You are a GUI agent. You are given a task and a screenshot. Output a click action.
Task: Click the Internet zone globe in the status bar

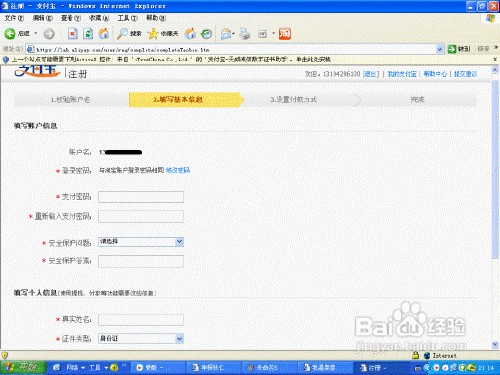427,356
